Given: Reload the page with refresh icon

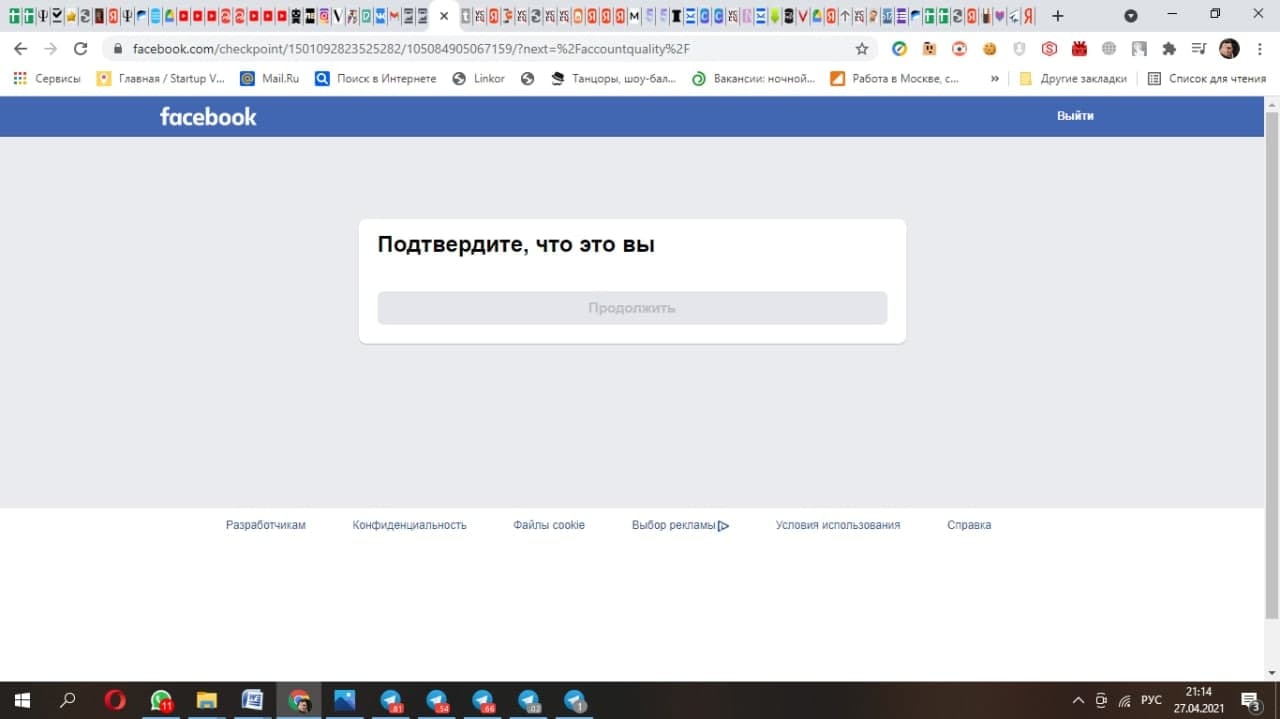Looking at the screenshot, I should (81, 49).
